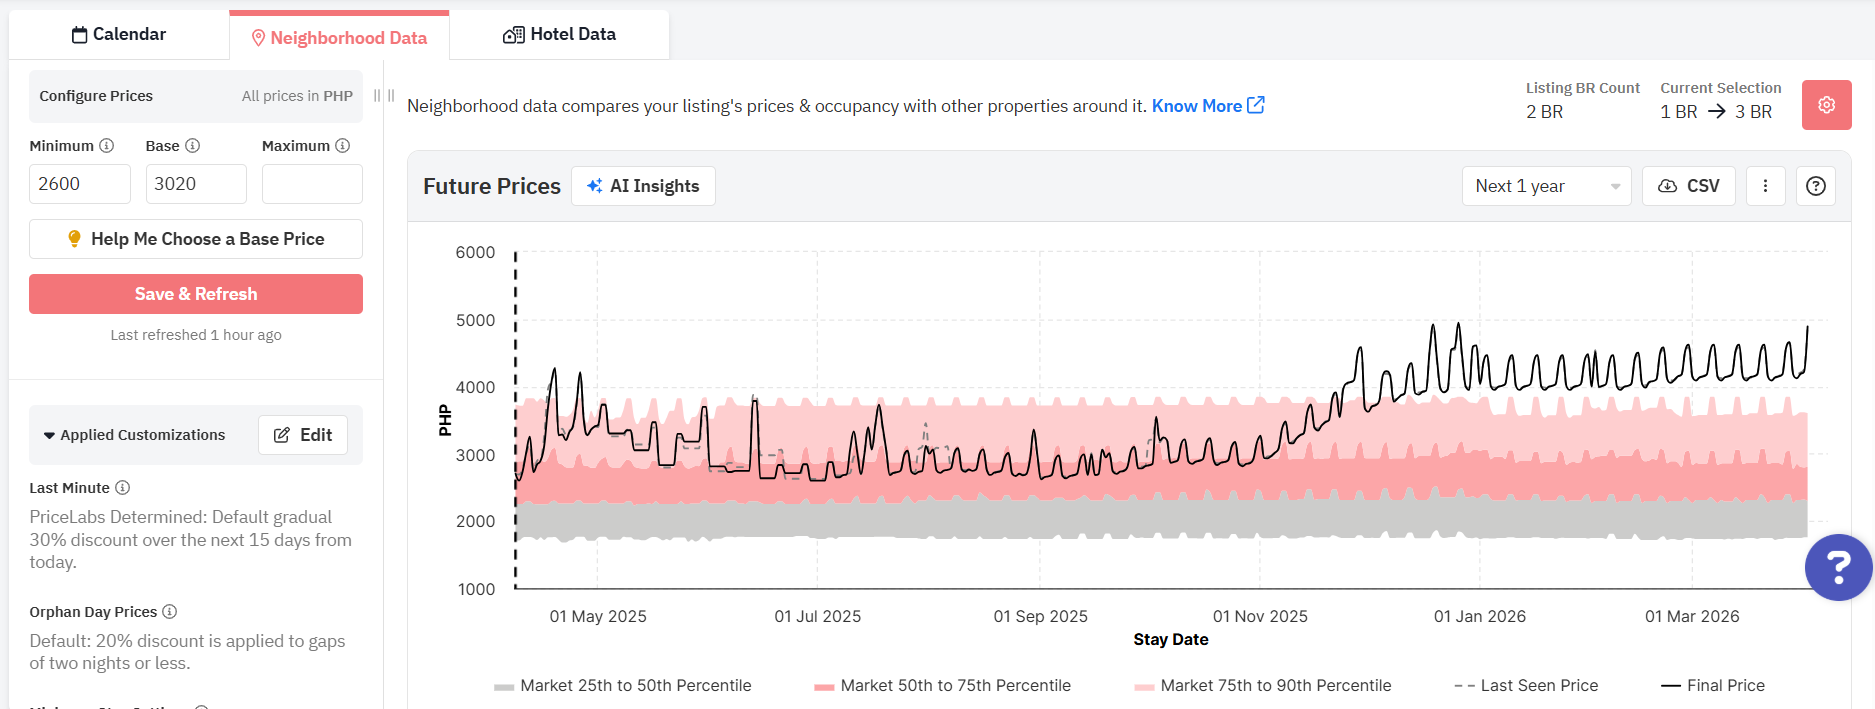Open the Know More link
1875x709 pixels.
tap(1207, 106)
